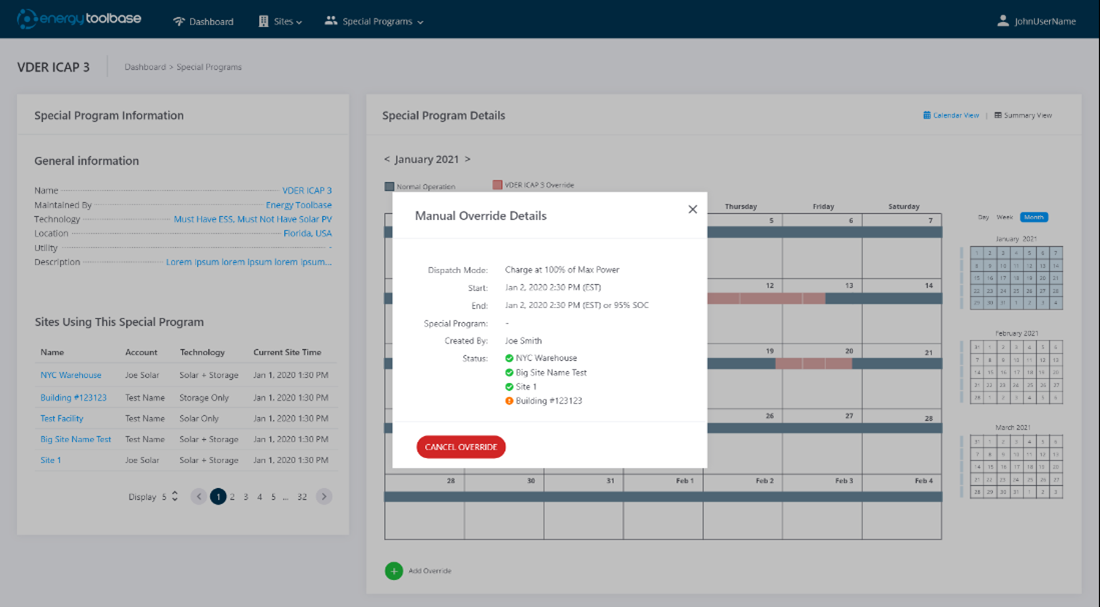Click the Lorem ipsum description value
Viewport: 1100px width, 607px height.
248,262
